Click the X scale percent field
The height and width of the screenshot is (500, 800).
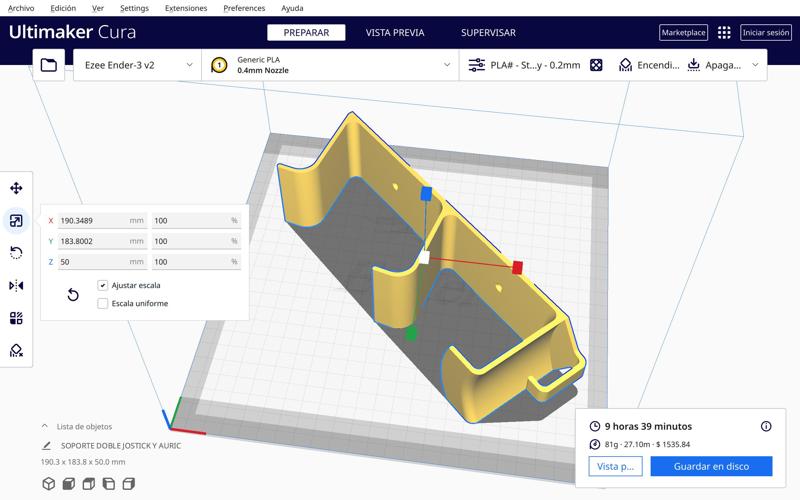tap(196, 221)
